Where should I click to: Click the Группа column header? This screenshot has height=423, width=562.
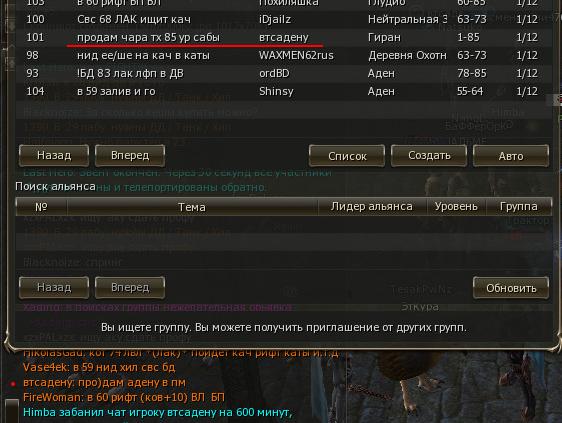tap(518, 206)
